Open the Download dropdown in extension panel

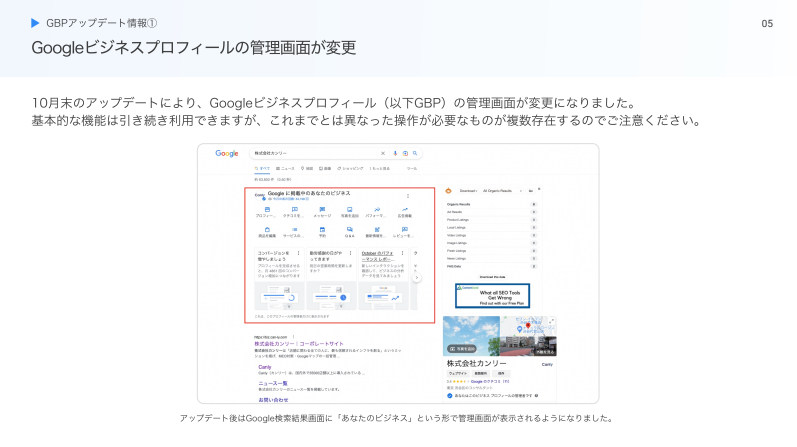click(x=468, y=191)
